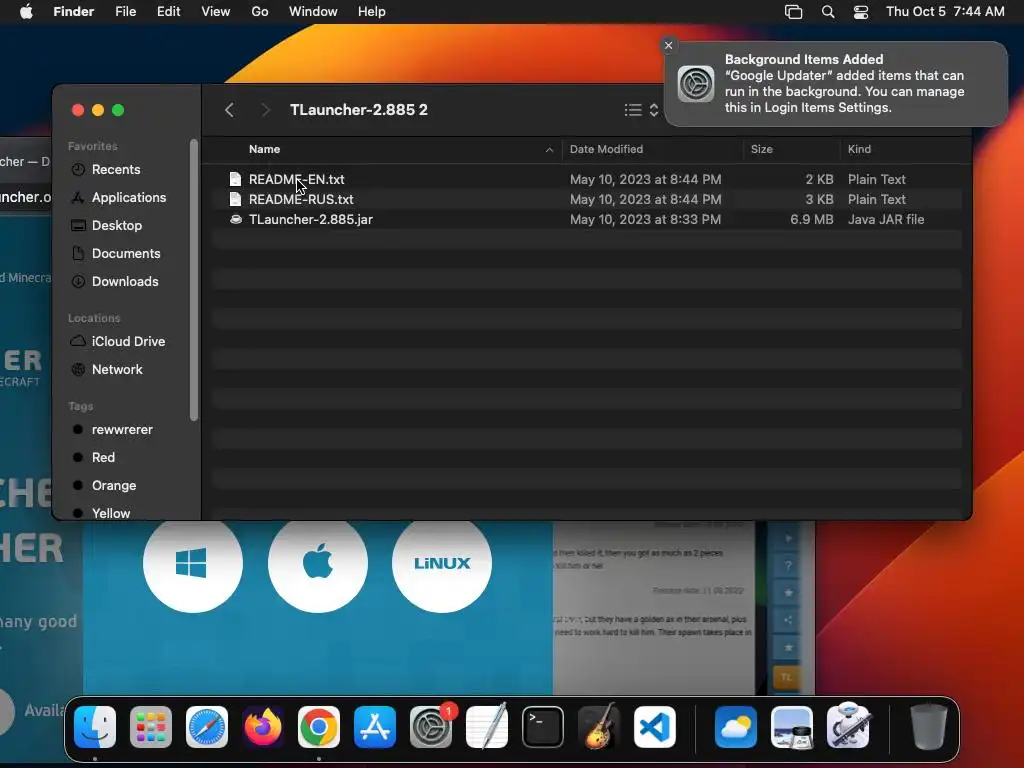Go forward in Finder window

point(265,110)
